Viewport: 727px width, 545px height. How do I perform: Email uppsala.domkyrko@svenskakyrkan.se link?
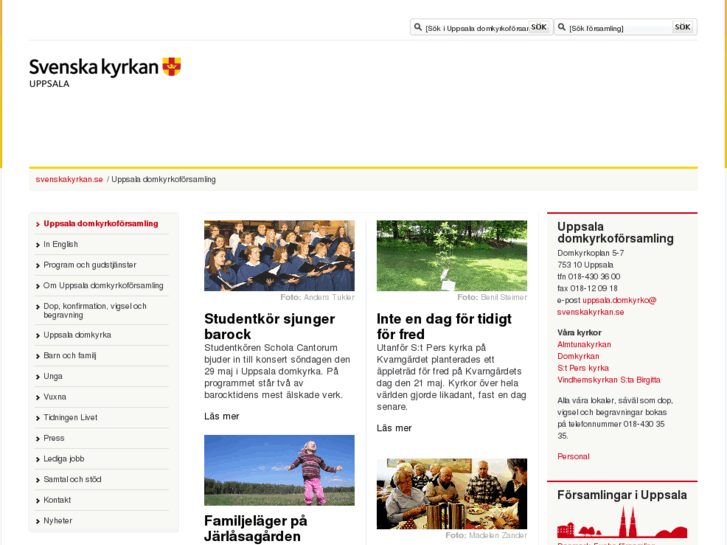pyautogui.click(x=607, y=306)
